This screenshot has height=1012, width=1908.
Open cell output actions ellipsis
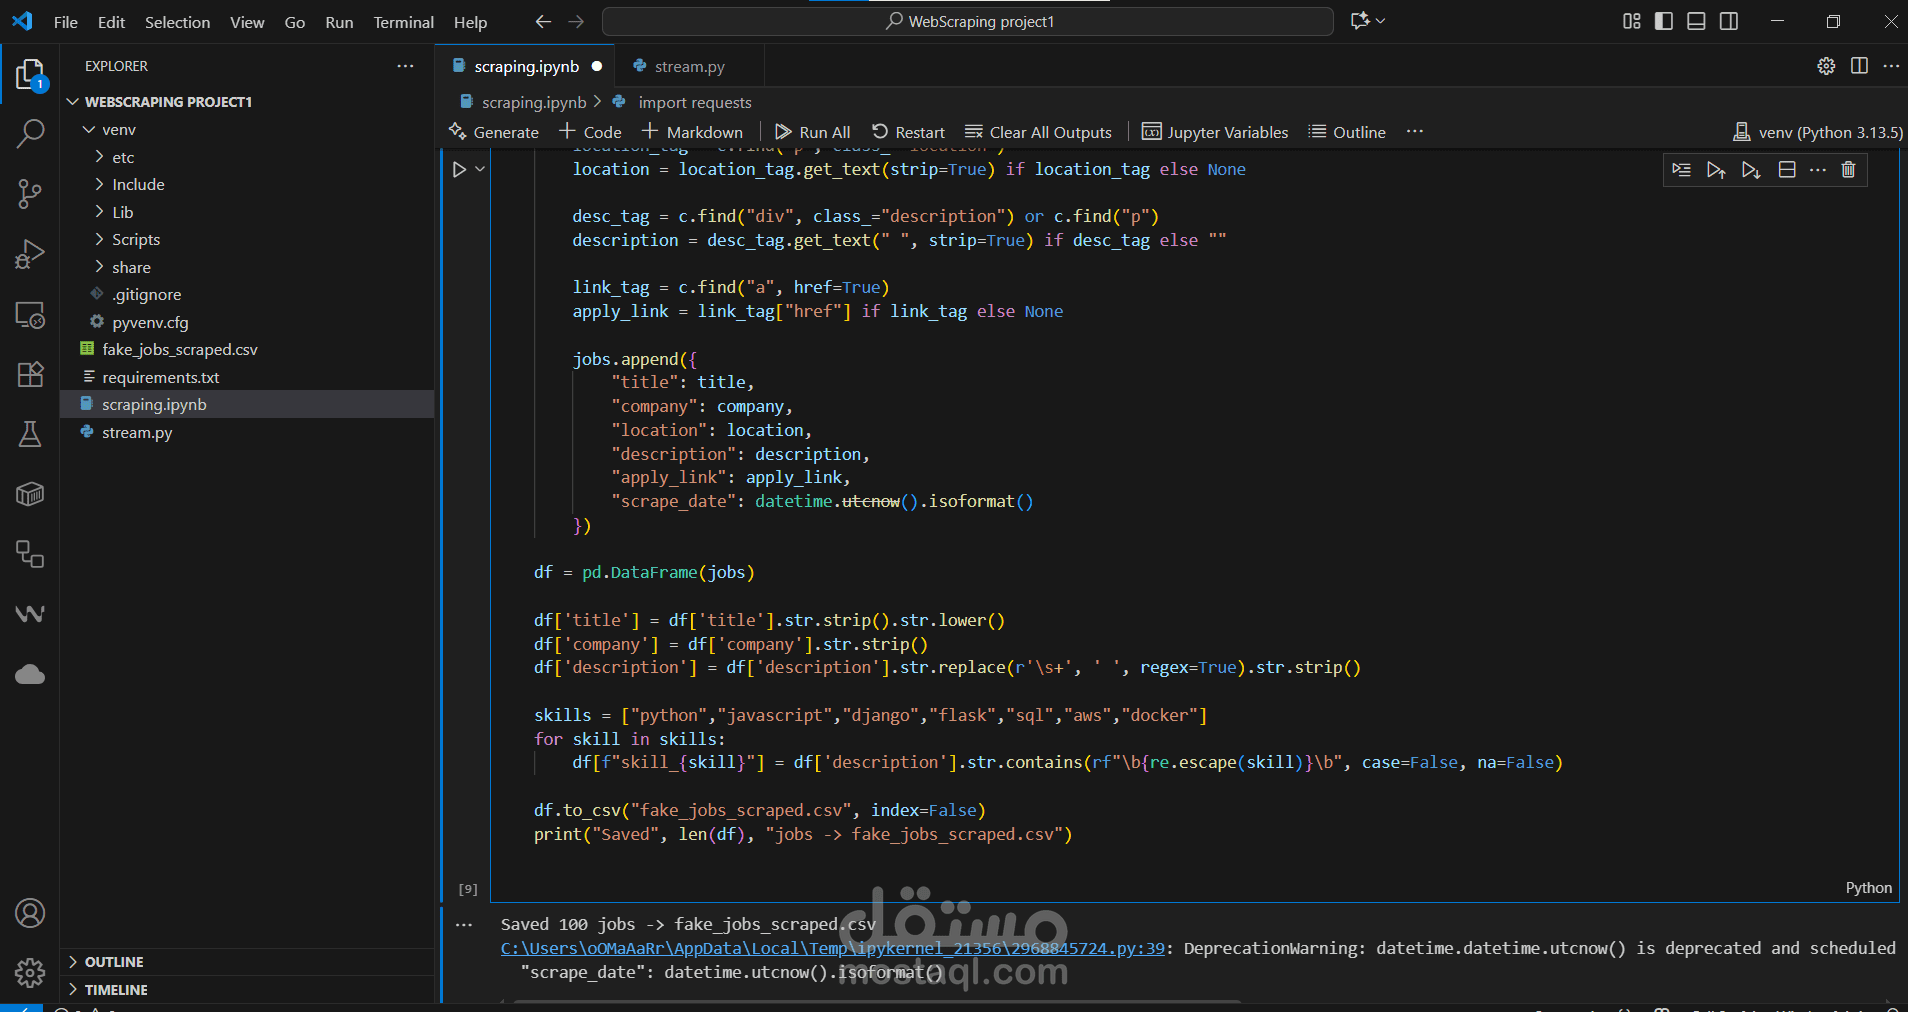click(x=464, y=925)
